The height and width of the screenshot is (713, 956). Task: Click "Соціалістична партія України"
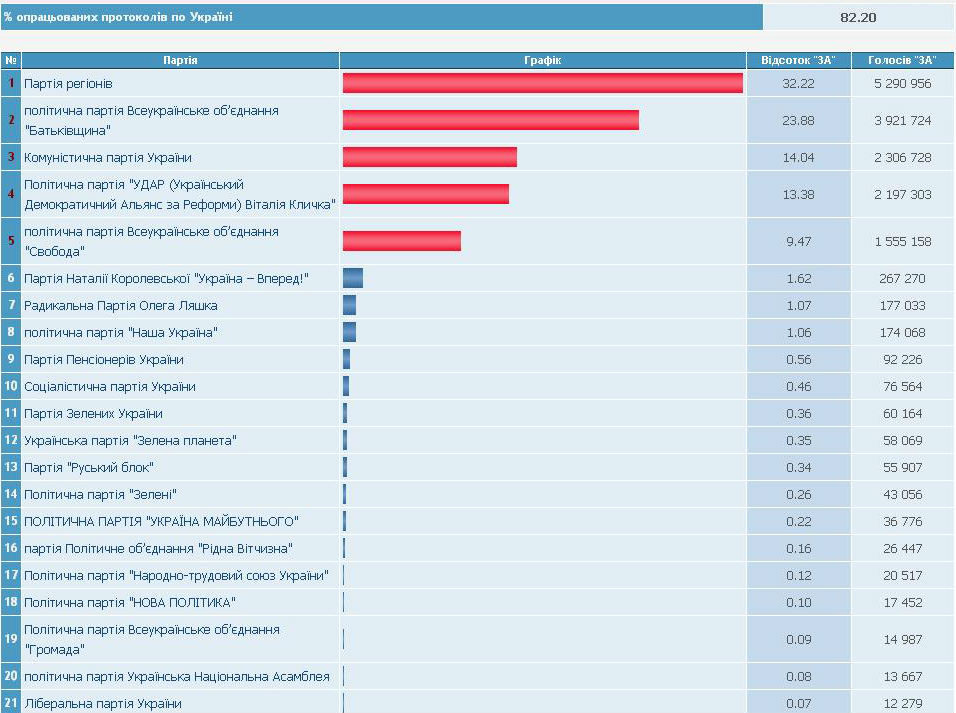pyautogui.click(x=110, y=387)
